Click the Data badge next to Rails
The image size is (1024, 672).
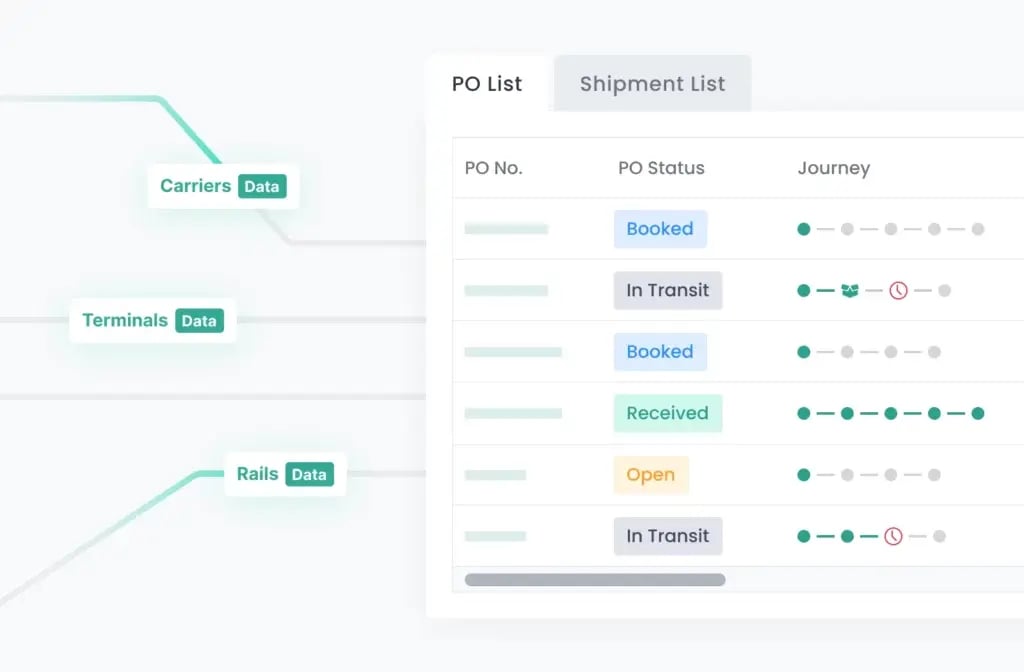pos(309,474)
